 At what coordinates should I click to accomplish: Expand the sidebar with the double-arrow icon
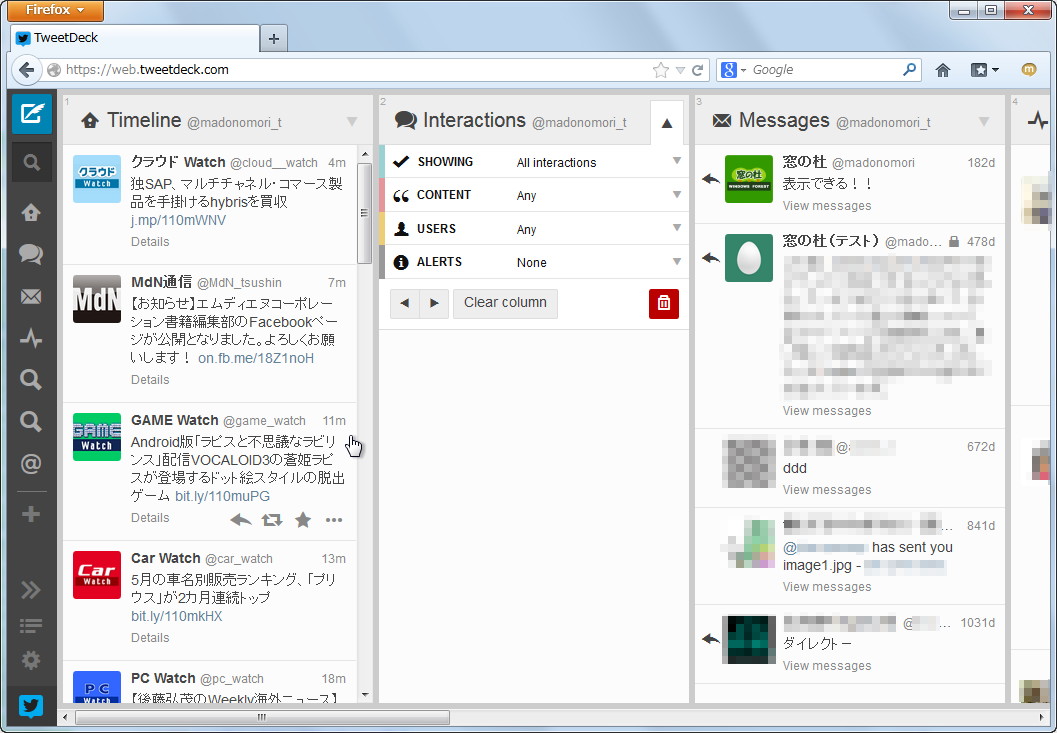[31, 589]
